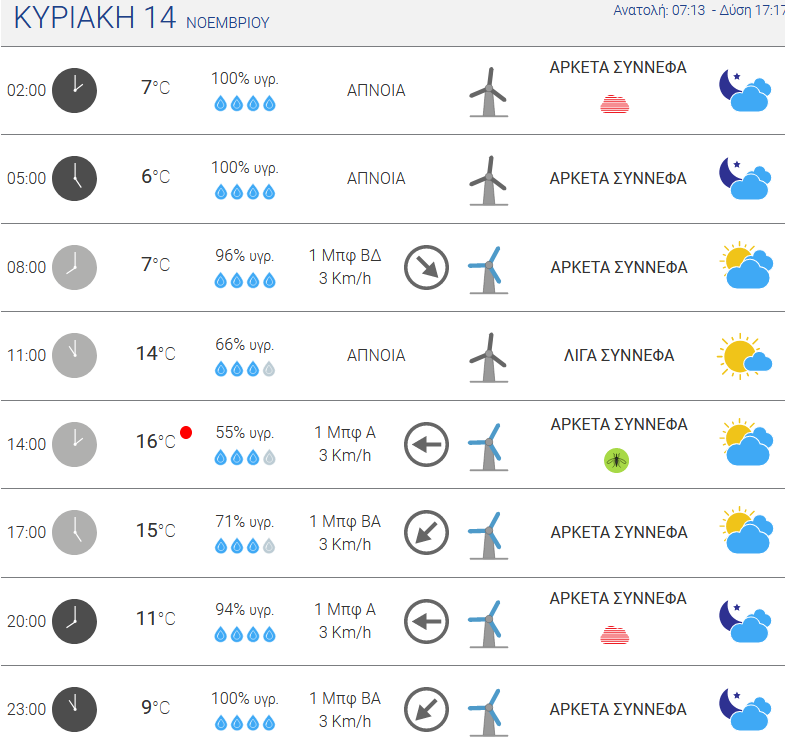Click the red fog icon at 02:00
Viewport: 785px width, 747px height.
[x=615, y=104]
